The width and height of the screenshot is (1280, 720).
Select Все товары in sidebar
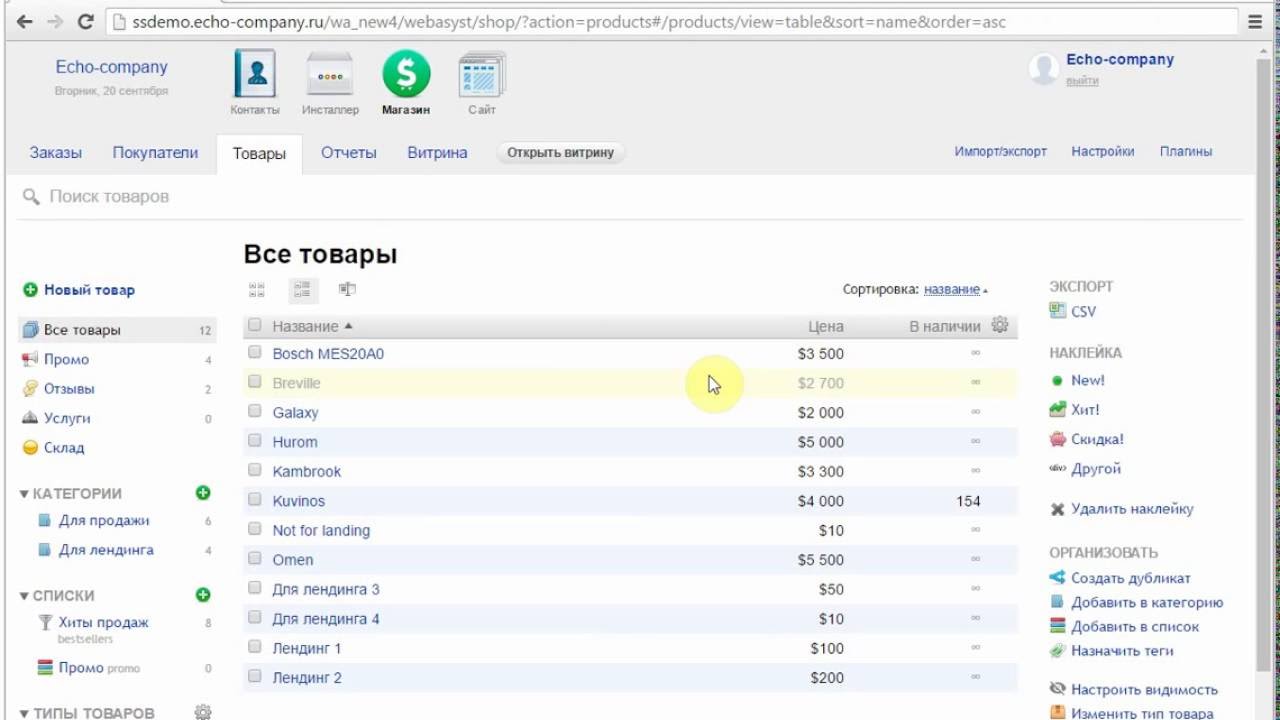(118, 330)
